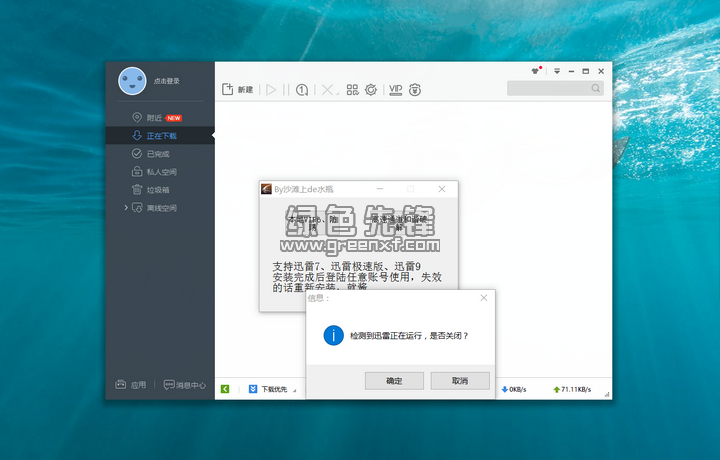Click the user avatar in the sidebar
The height and width of the screenshot is (460, 720).
(132, 81)
